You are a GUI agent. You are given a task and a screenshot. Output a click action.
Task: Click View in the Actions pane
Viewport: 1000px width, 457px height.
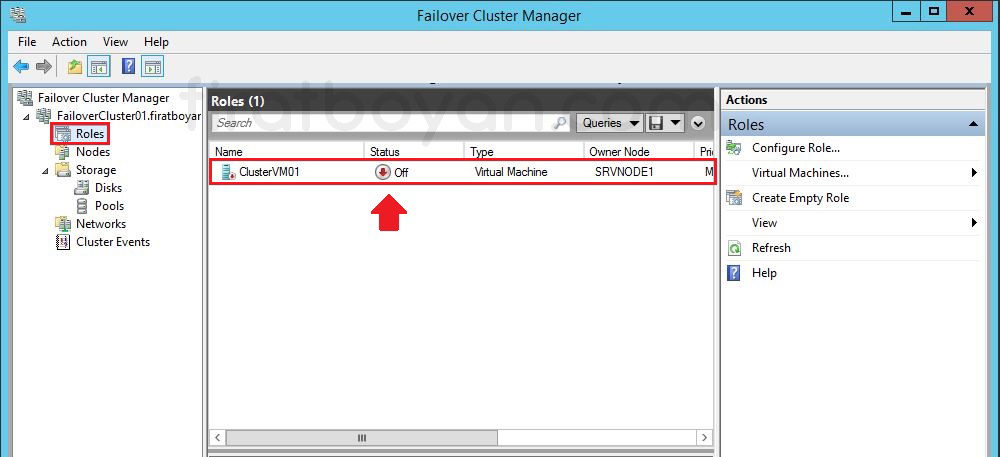coord(764,222)
